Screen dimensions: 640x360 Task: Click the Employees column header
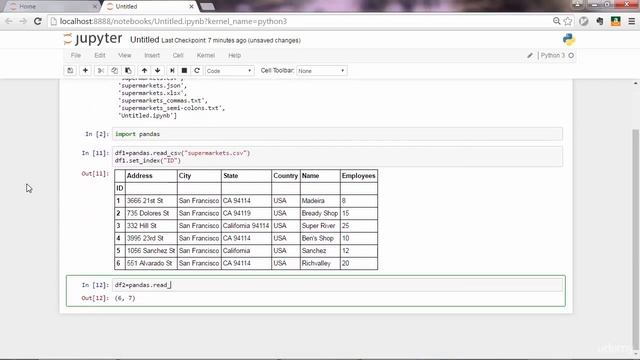(x=358, y=176)
